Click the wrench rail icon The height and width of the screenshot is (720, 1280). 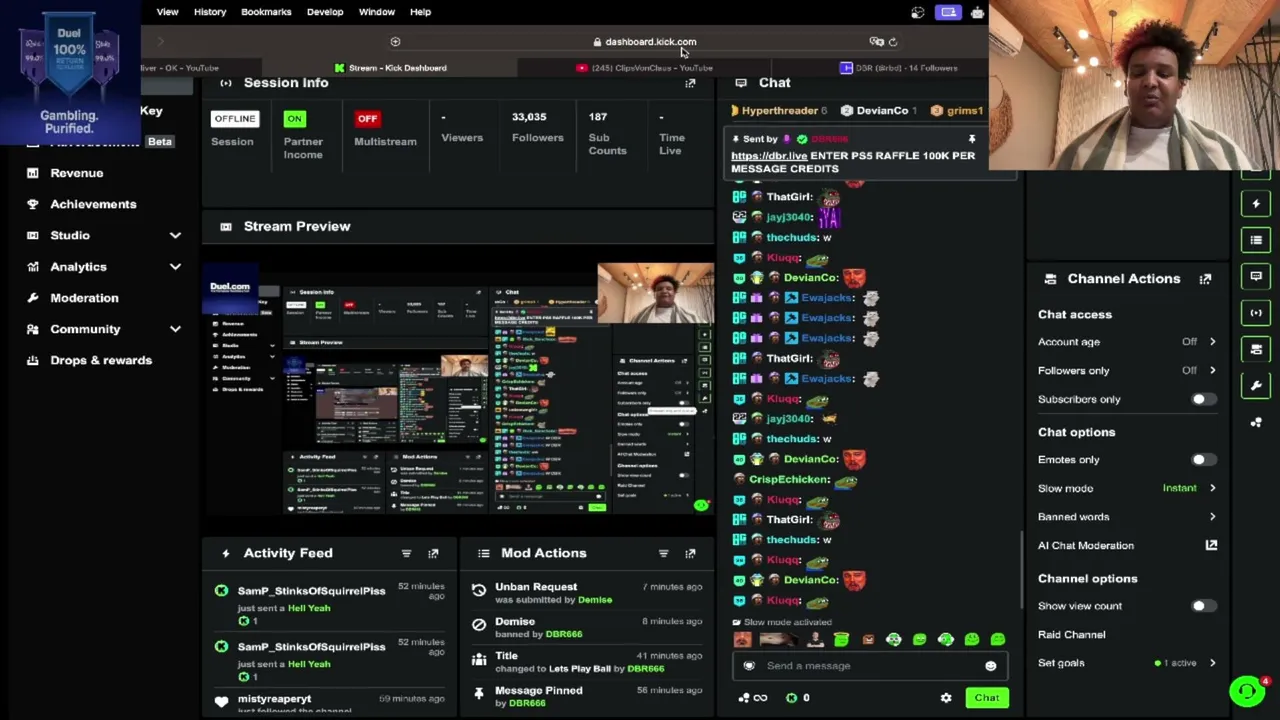pos(1256,385)
